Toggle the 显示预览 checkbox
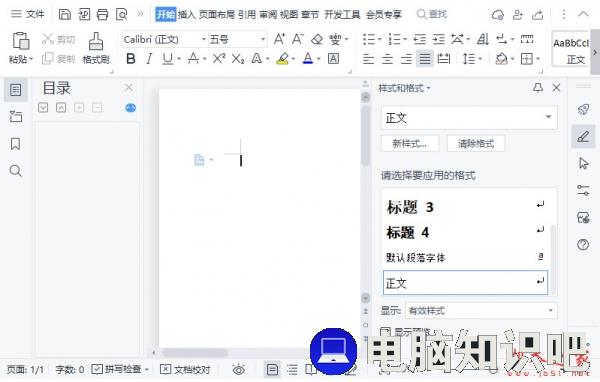 (x=385, y=331)
